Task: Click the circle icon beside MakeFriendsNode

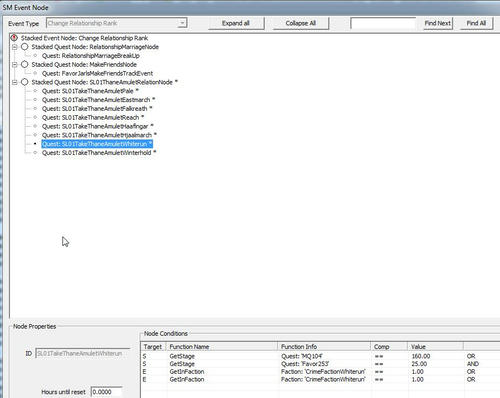Action: coord(25,64)
